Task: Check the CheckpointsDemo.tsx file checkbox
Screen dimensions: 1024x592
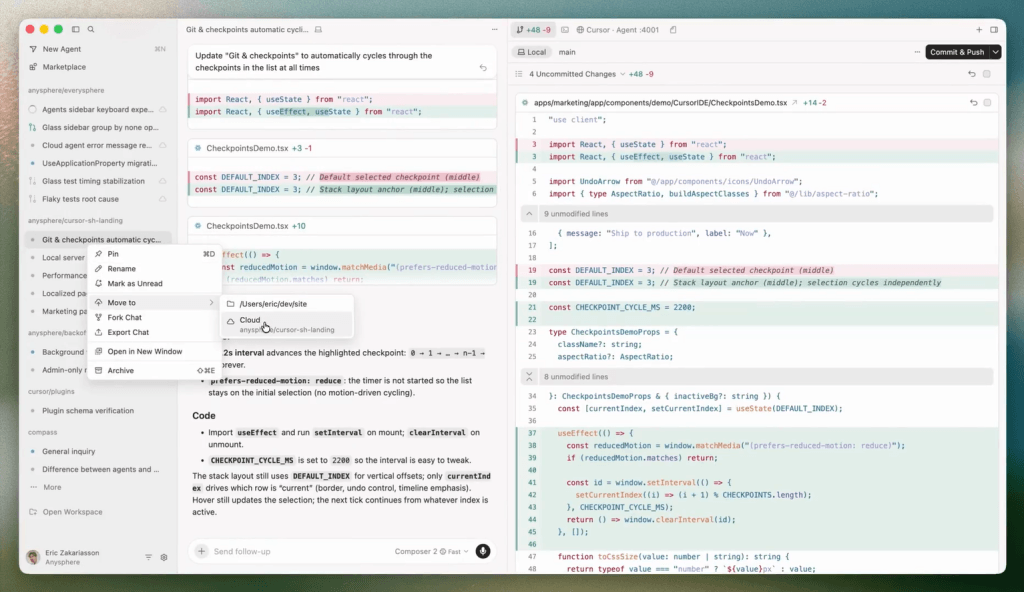Action: point(987,103)
